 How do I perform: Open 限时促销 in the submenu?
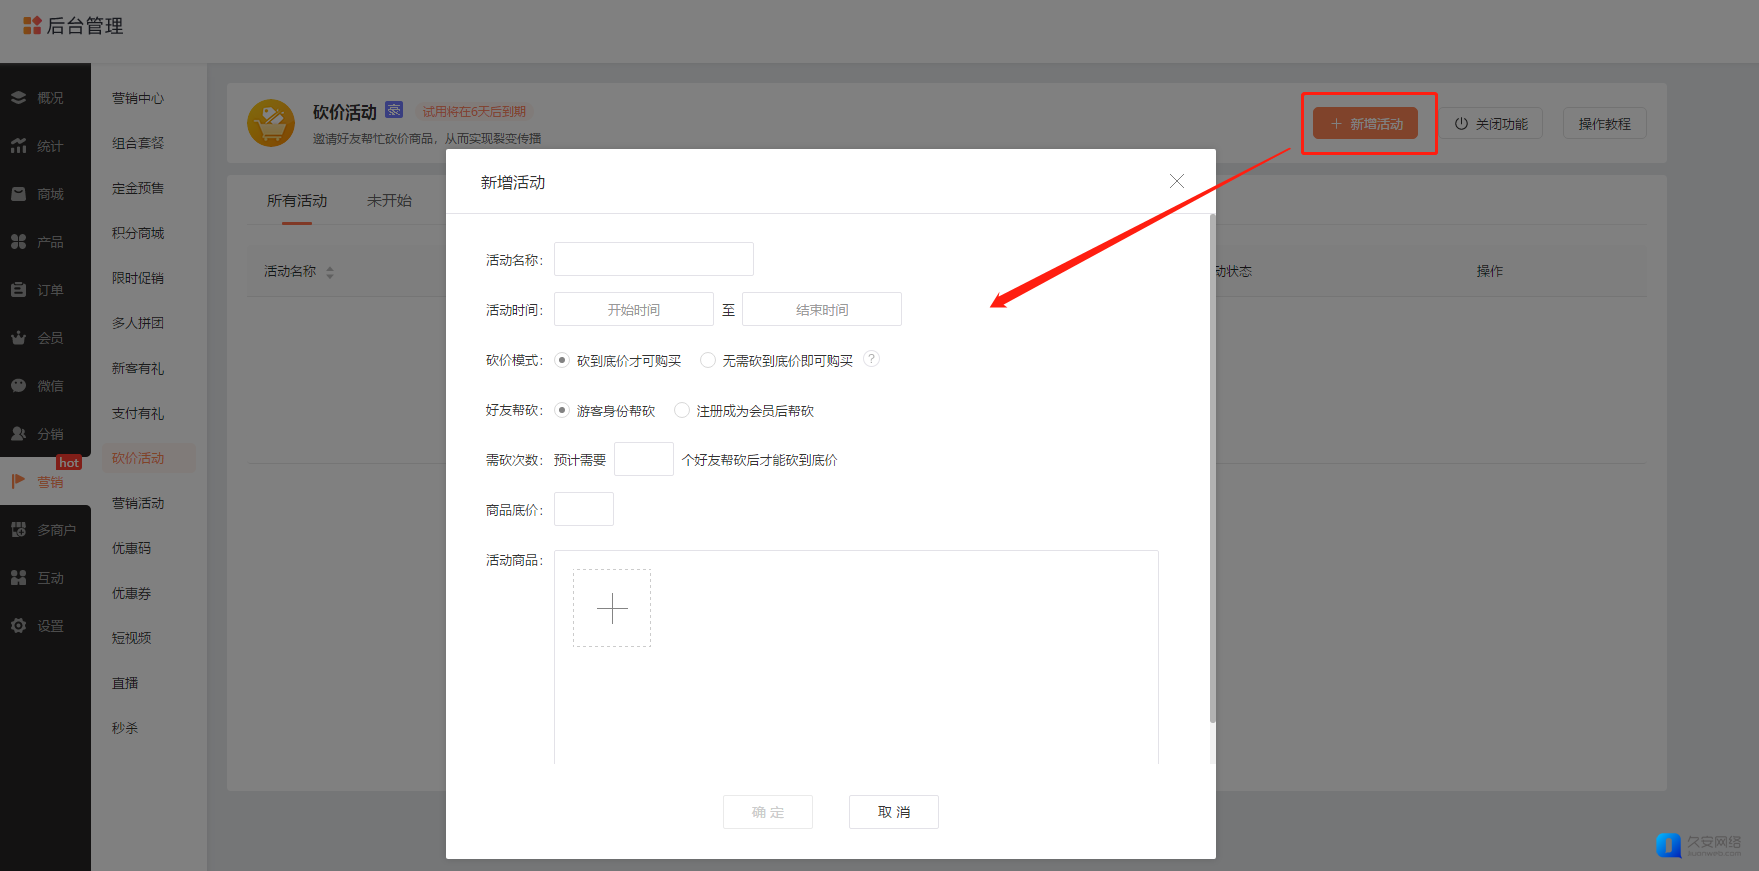click(138, 278)
